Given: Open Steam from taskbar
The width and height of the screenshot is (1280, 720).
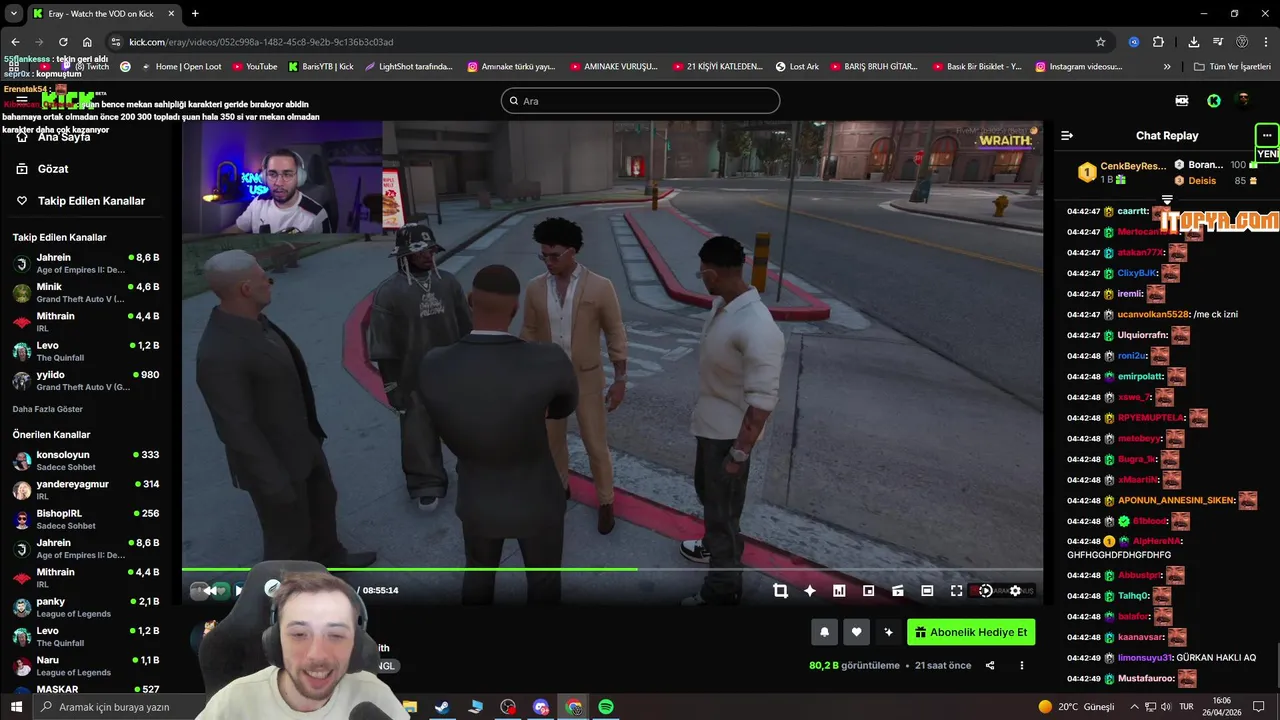Looking at the screenshot, I should 442,707.
